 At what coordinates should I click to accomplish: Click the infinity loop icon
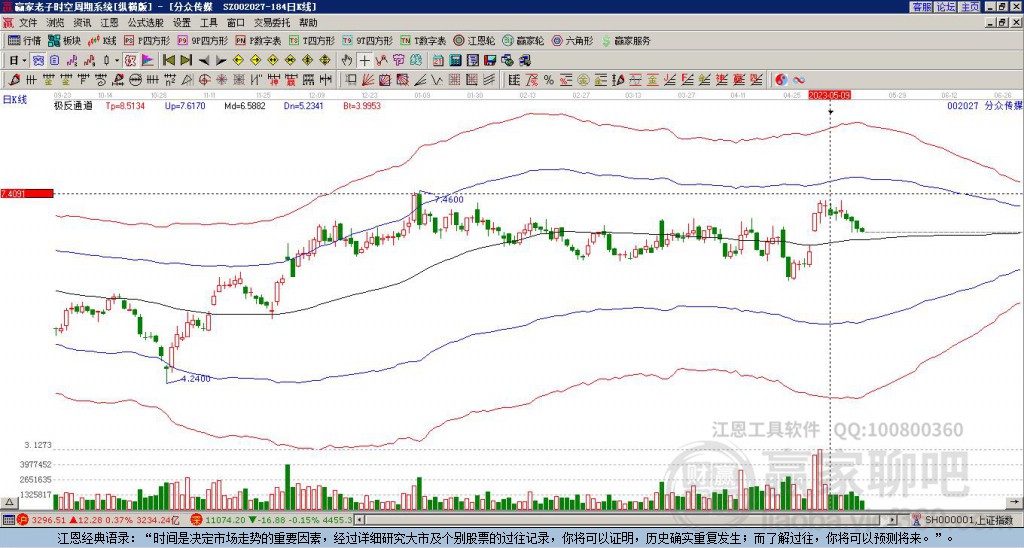point(799,80)
